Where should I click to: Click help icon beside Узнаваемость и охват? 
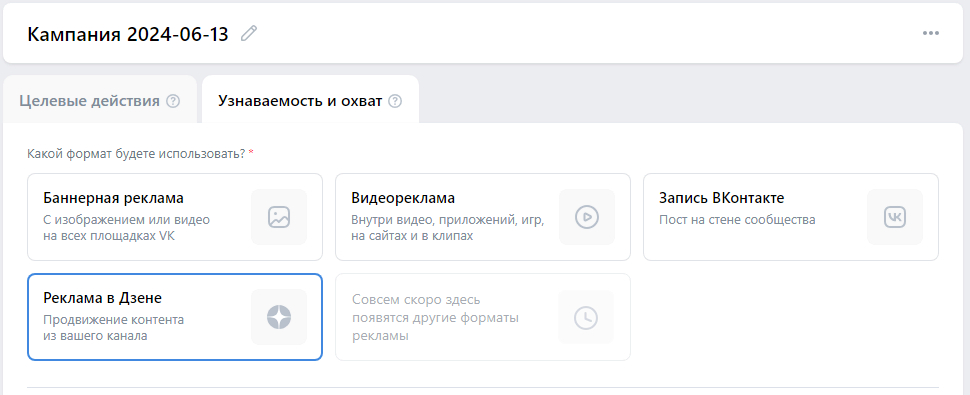click(x=395, y=101)
